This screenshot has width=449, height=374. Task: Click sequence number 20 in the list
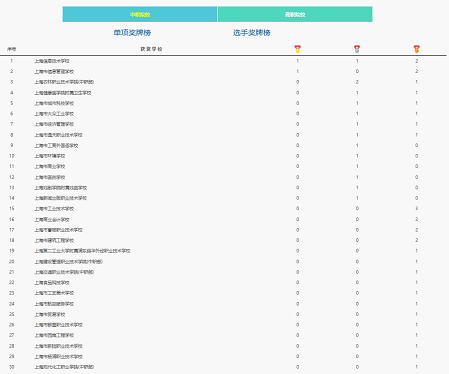click(x=12, y=262)
